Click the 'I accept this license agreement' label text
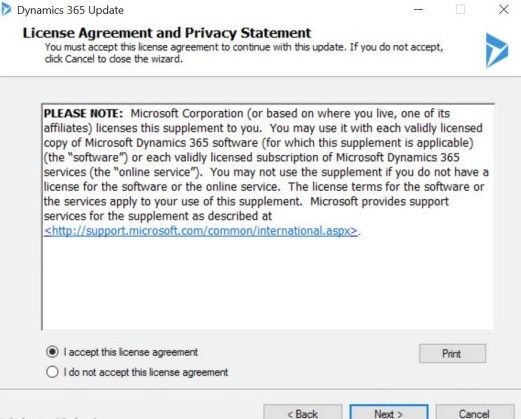The width and height of the screenshot is (521, 419). point(131,352)
